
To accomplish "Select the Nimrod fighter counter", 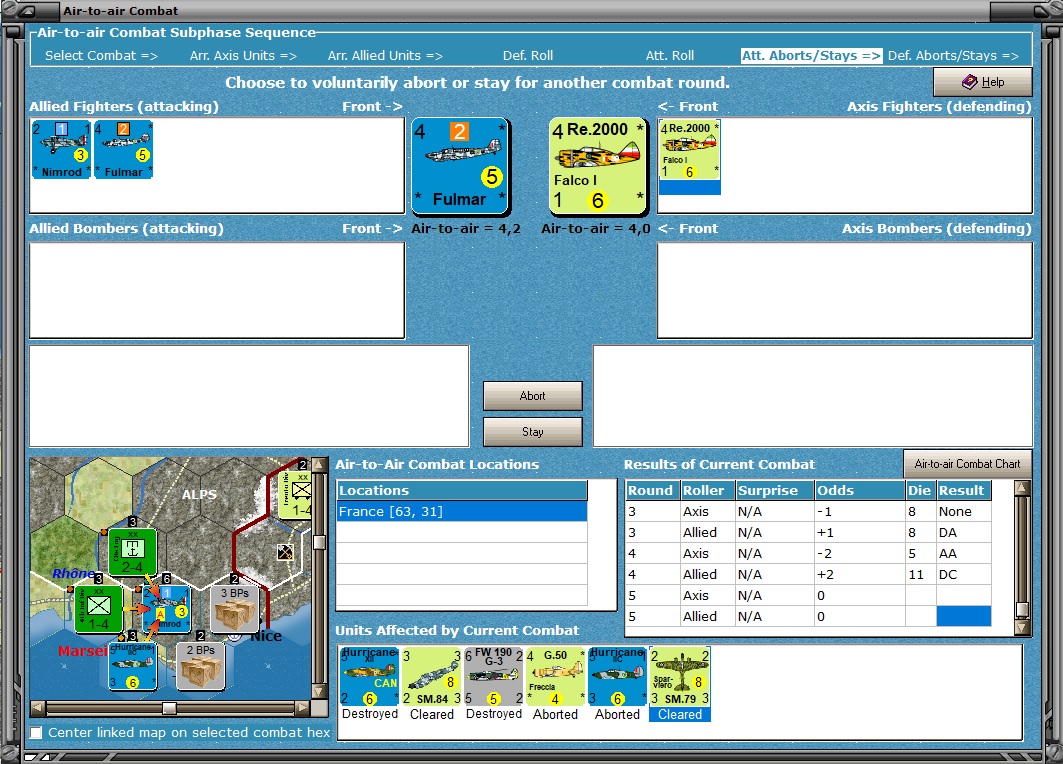I will pyautogui.click(x=61, y=150).
